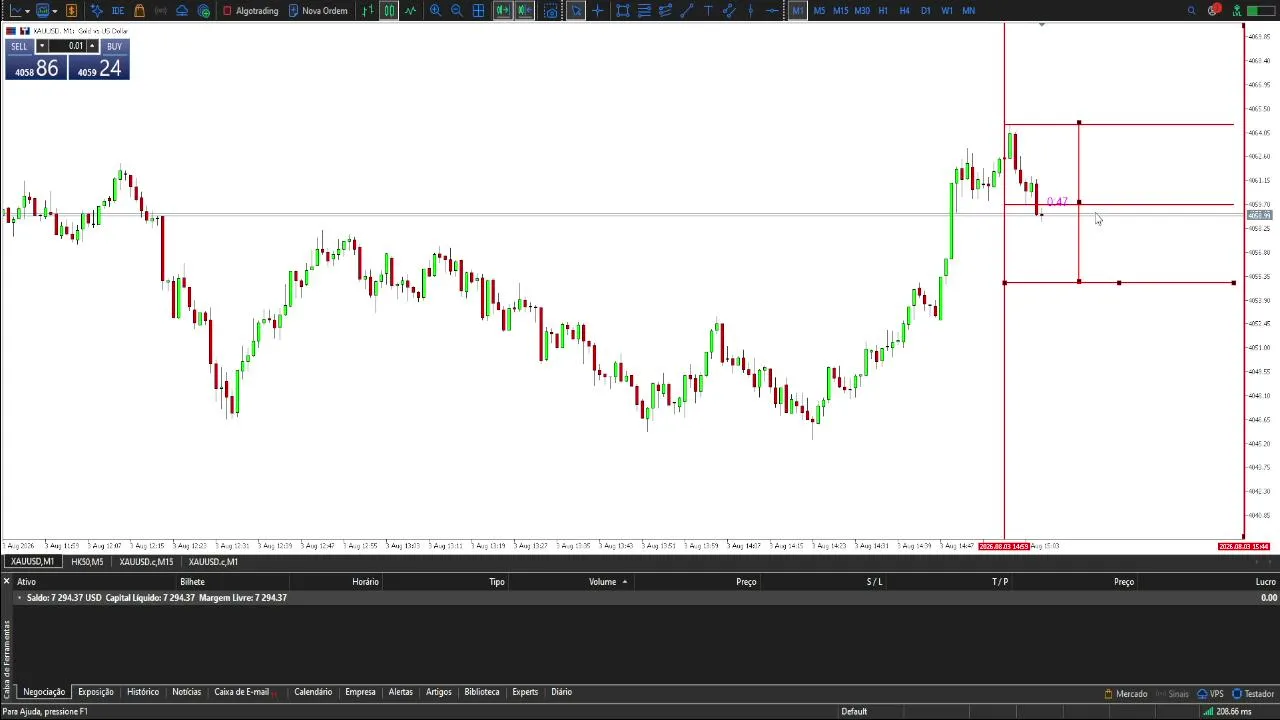Click the account level icon in top right
The width and height of the screenshot is (1280, 720).
1237,10
